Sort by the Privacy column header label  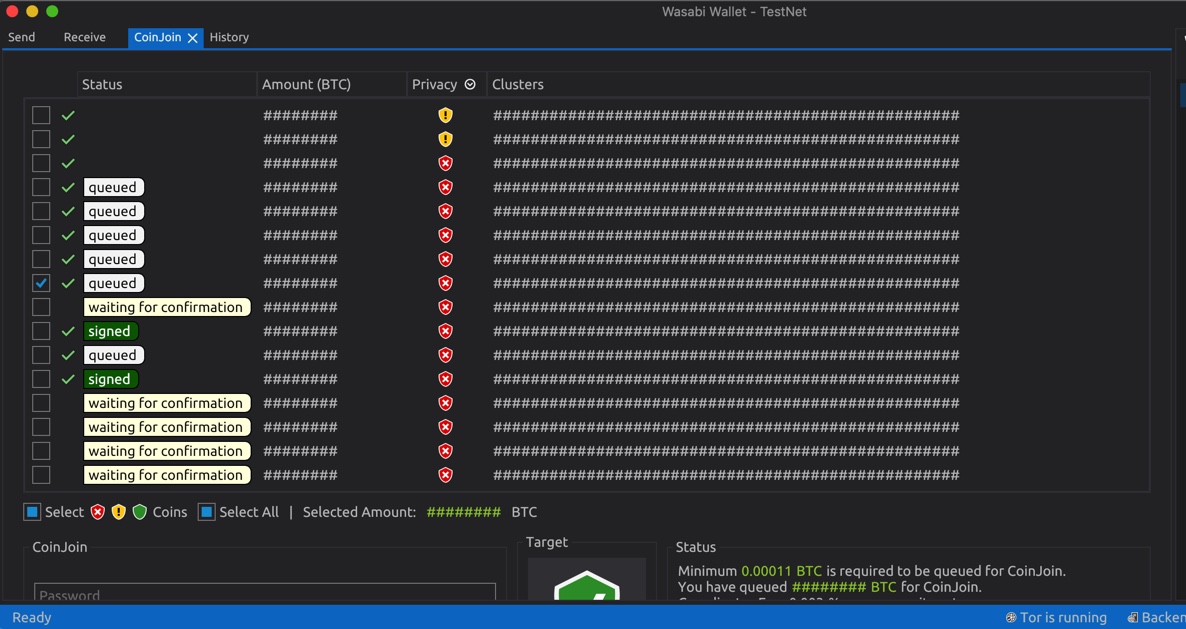coord(434,84)
